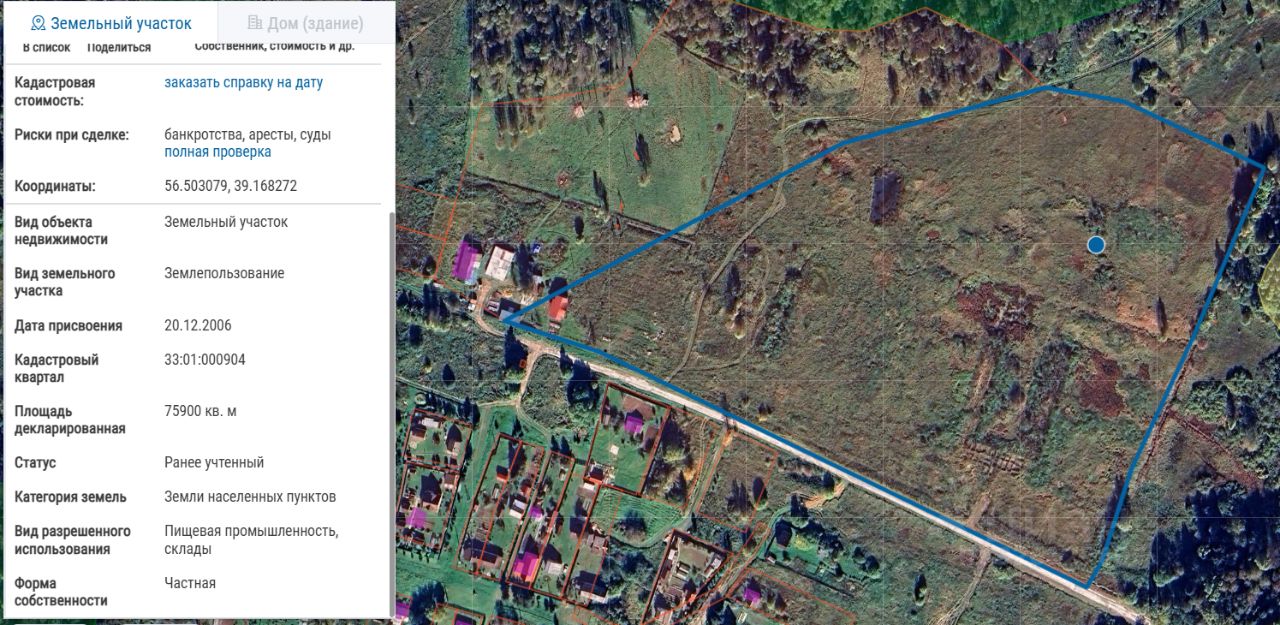Click the map pin icon on Земельный участок tab
Image resolution: width=1280 pixels, height=625 pixels.
(38, 23)
